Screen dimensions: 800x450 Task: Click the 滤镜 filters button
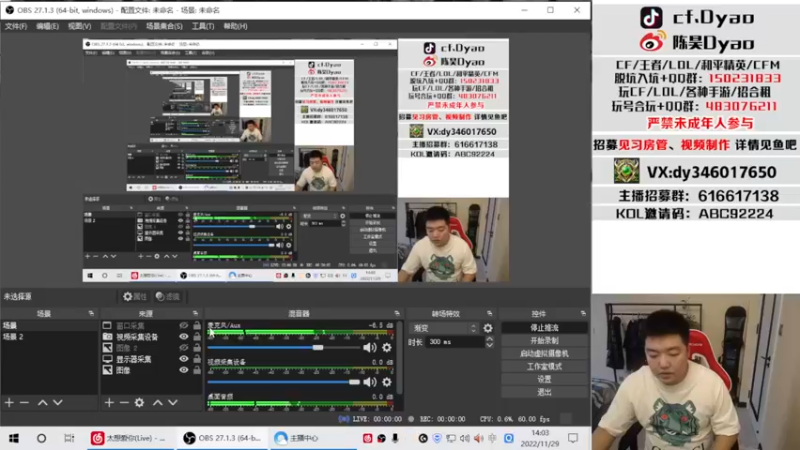(168, 296)
